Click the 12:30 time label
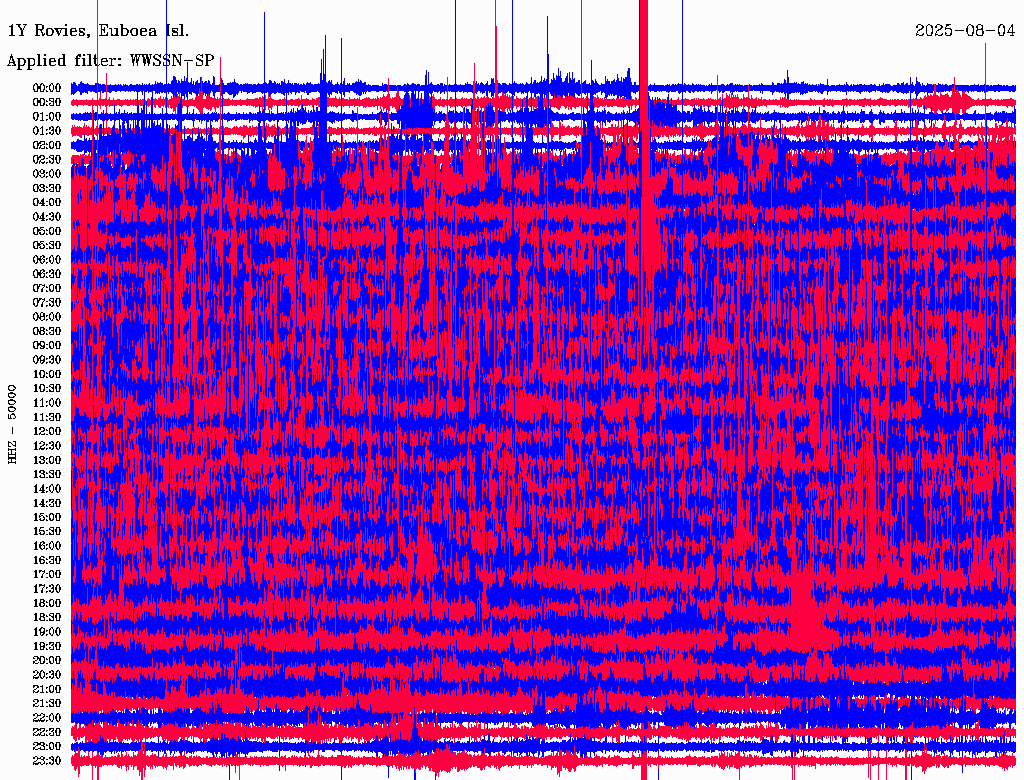This screenshot has height=780, width=1024. tap(47, 446)
